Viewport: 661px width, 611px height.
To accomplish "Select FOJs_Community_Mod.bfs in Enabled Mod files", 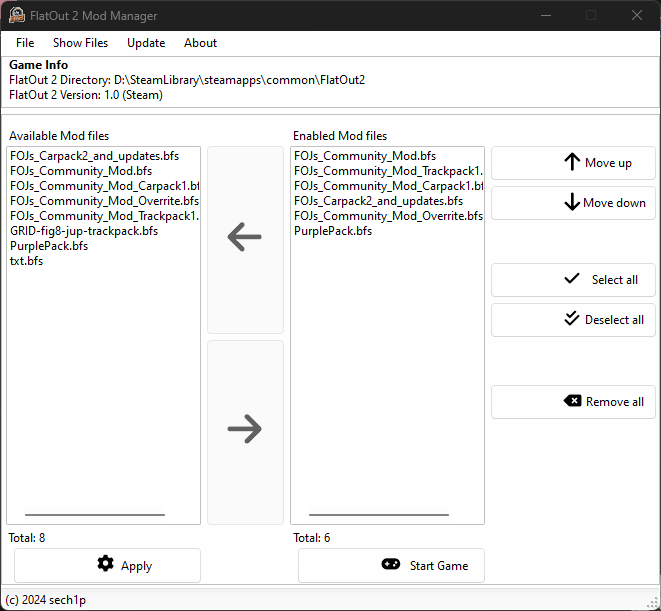I will tap(387, 156).
